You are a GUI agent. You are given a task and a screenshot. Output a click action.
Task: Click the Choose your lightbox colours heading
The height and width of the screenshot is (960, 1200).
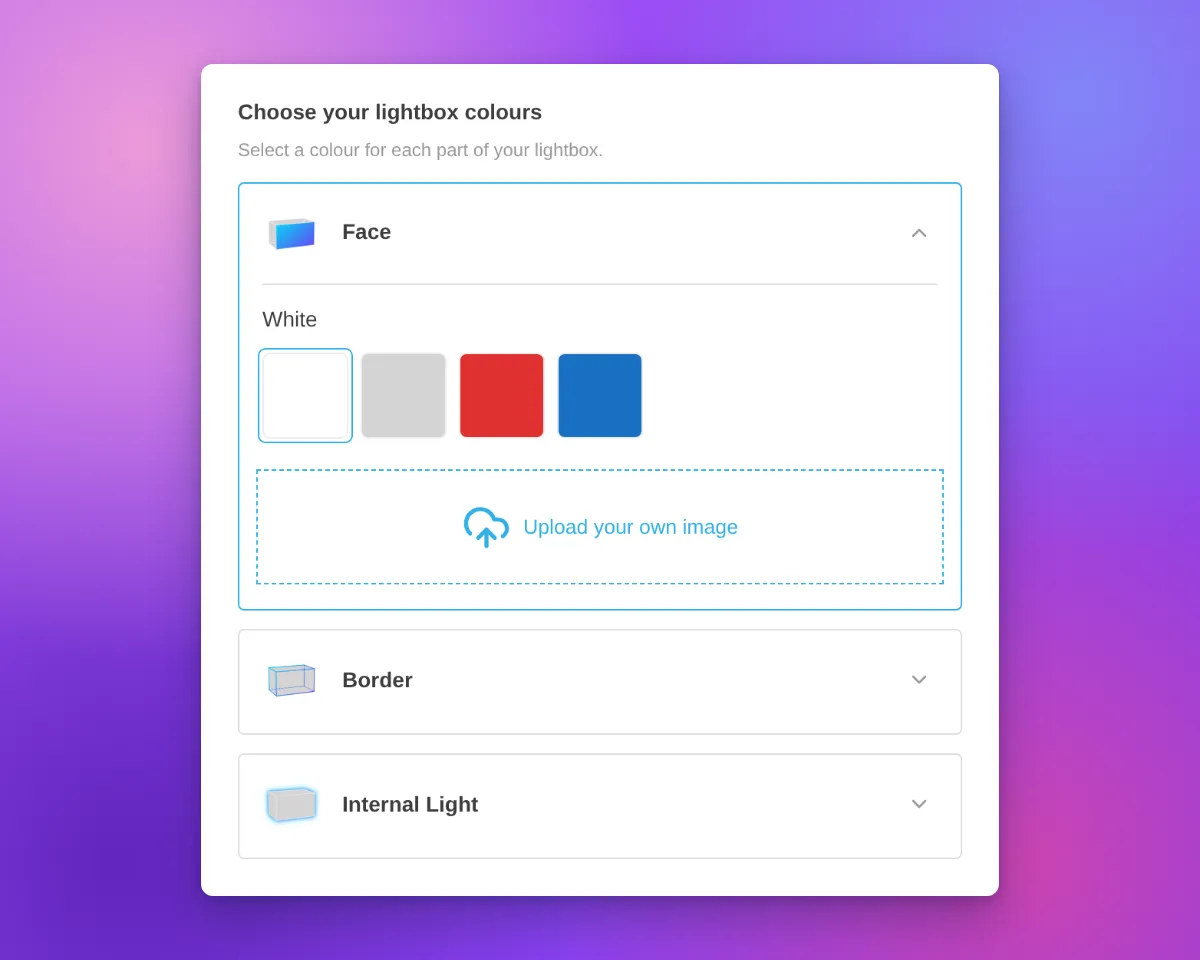click(390, 112)
